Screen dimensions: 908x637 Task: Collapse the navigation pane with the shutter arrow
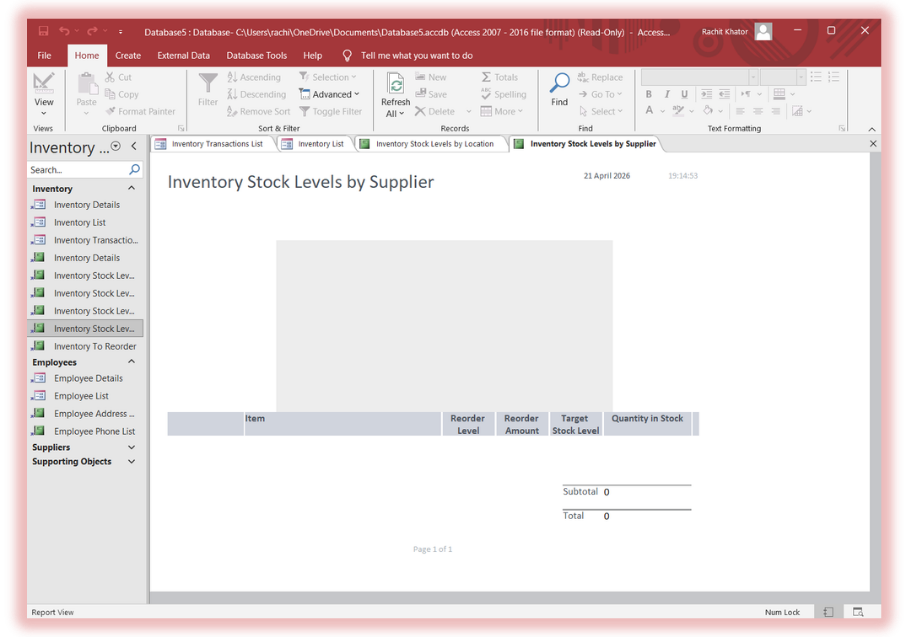click(x=134, y=147)
